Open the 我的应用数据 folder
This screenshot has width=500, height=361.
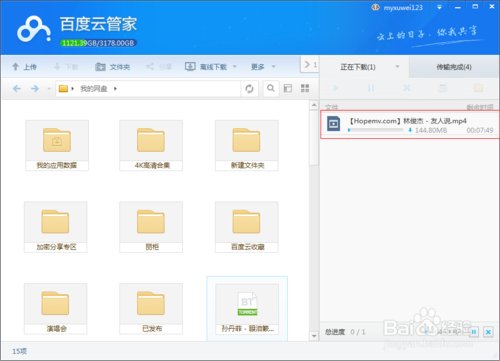point(57,145)
